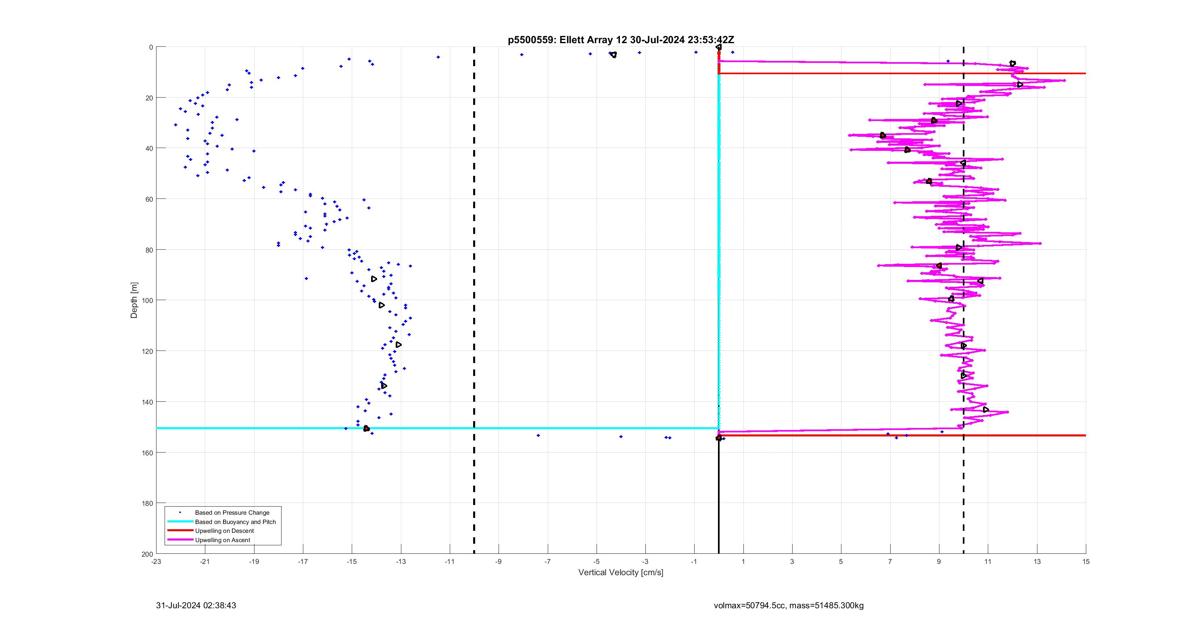Screen dimensions: 1200x622
Task: Click the positive 7 tick label on velocity axis
Action: (x=891, y=561)
